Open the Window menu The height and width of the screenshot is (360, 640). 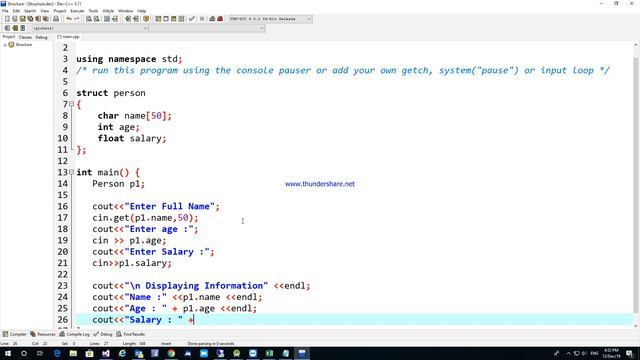(x=125, y=11)
